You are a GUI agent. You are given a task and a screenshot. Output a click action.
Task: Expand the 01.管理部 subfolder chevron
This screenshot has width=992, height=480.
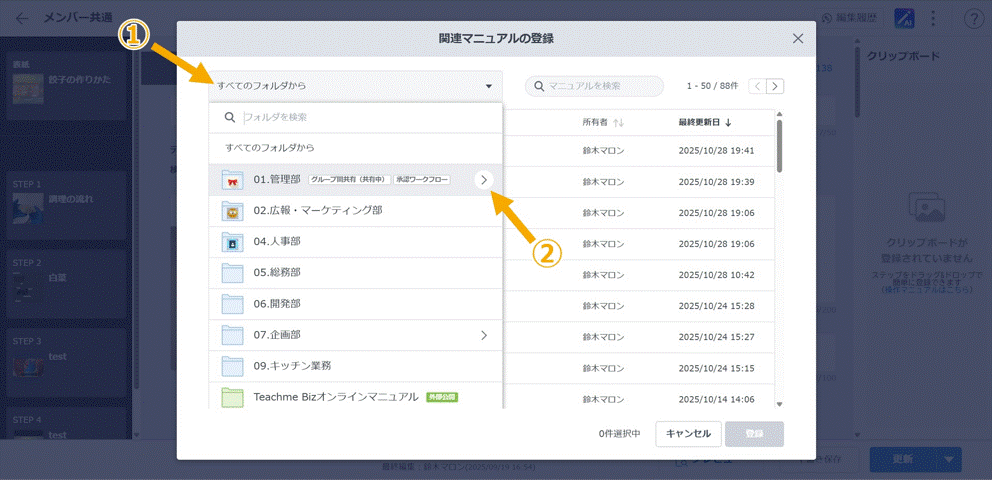coord(484,180)
